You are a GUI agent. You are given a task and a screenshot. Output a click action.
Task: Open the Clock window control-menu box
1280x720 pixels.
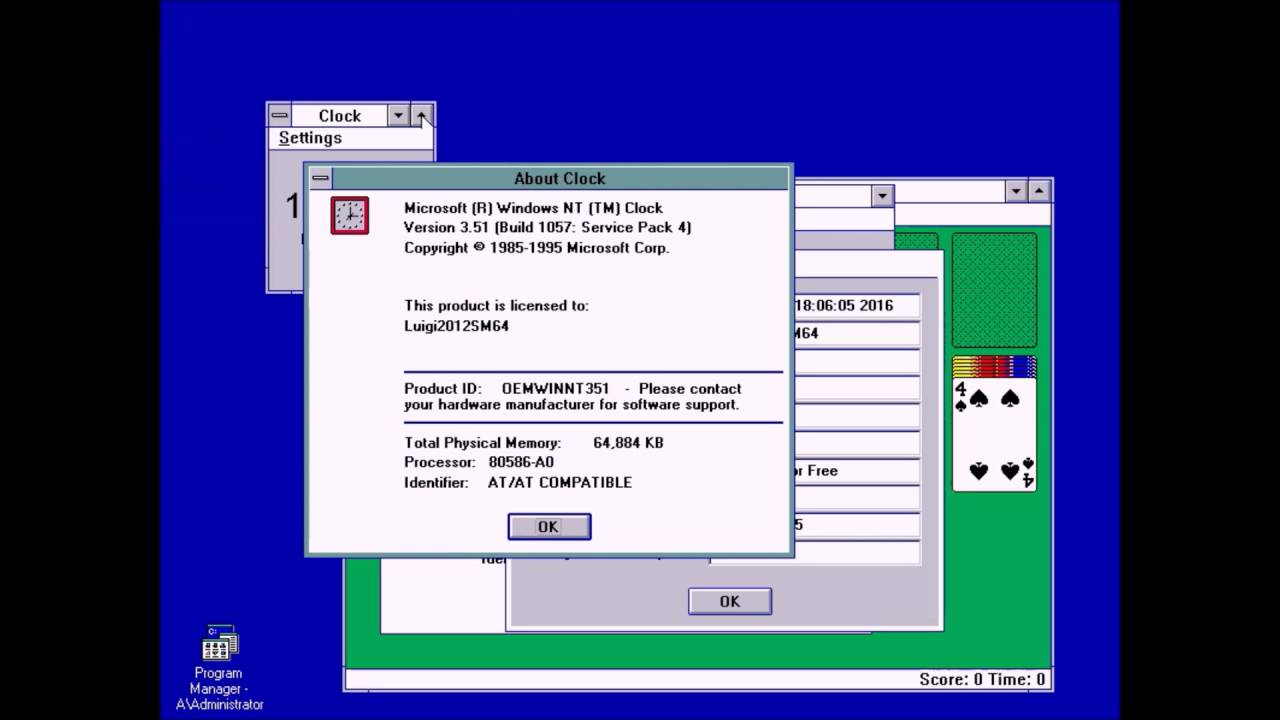279,115
